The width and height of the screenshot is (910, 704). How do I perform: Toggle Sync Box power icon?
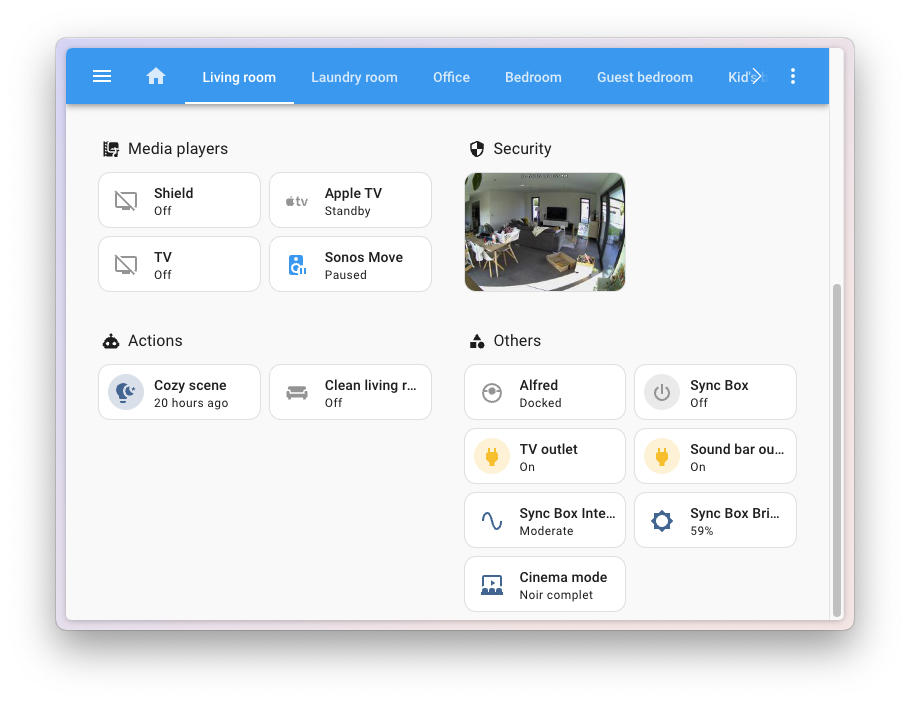coord(661,392)
